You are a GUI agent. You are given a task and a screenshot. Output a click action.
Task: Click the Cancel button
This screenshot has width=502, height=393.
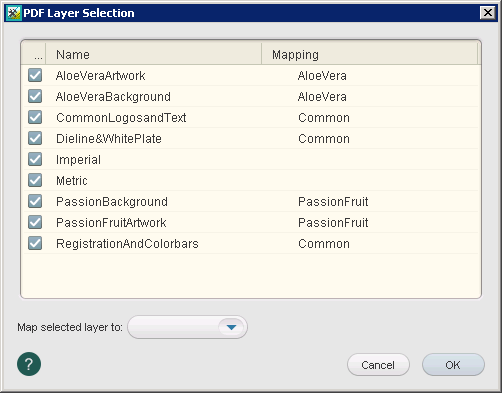click(378, 365)
